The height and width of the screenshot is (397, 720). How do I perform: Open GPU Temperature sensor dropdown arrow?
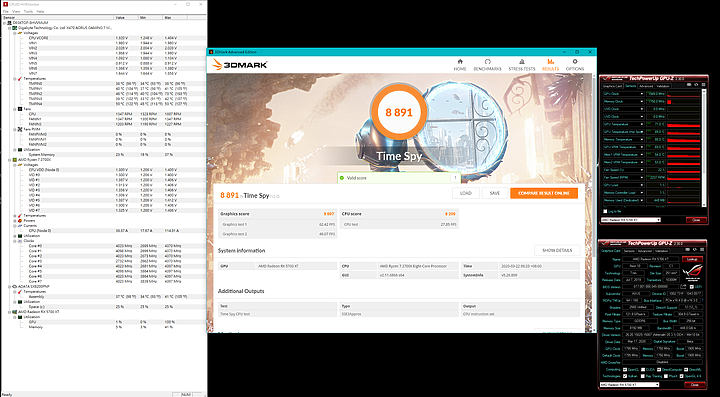click(642, 124)
